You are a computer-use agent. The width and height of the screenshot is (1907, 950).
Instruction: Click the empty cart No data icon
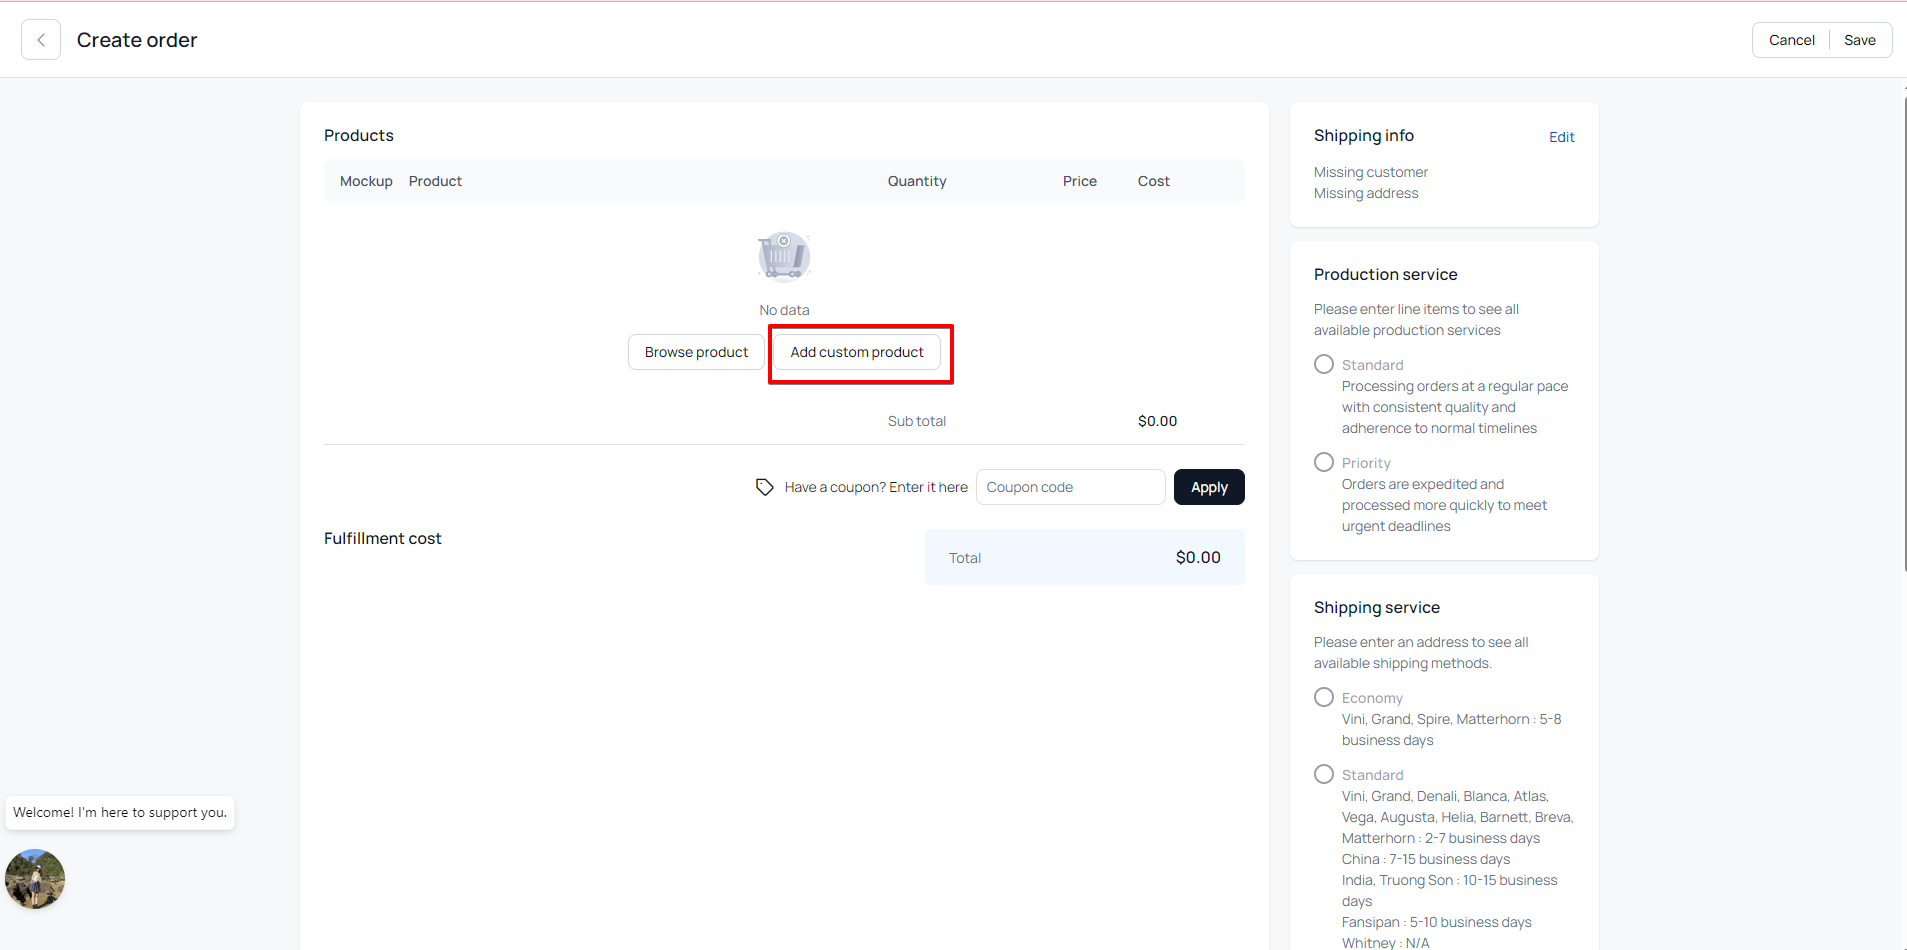(x=784, y=256)
